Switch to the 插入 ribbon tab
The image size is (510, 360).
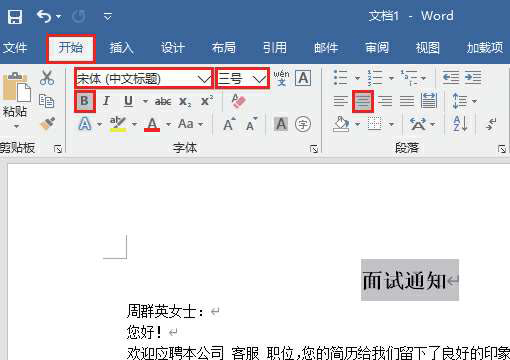click(122, 48)
